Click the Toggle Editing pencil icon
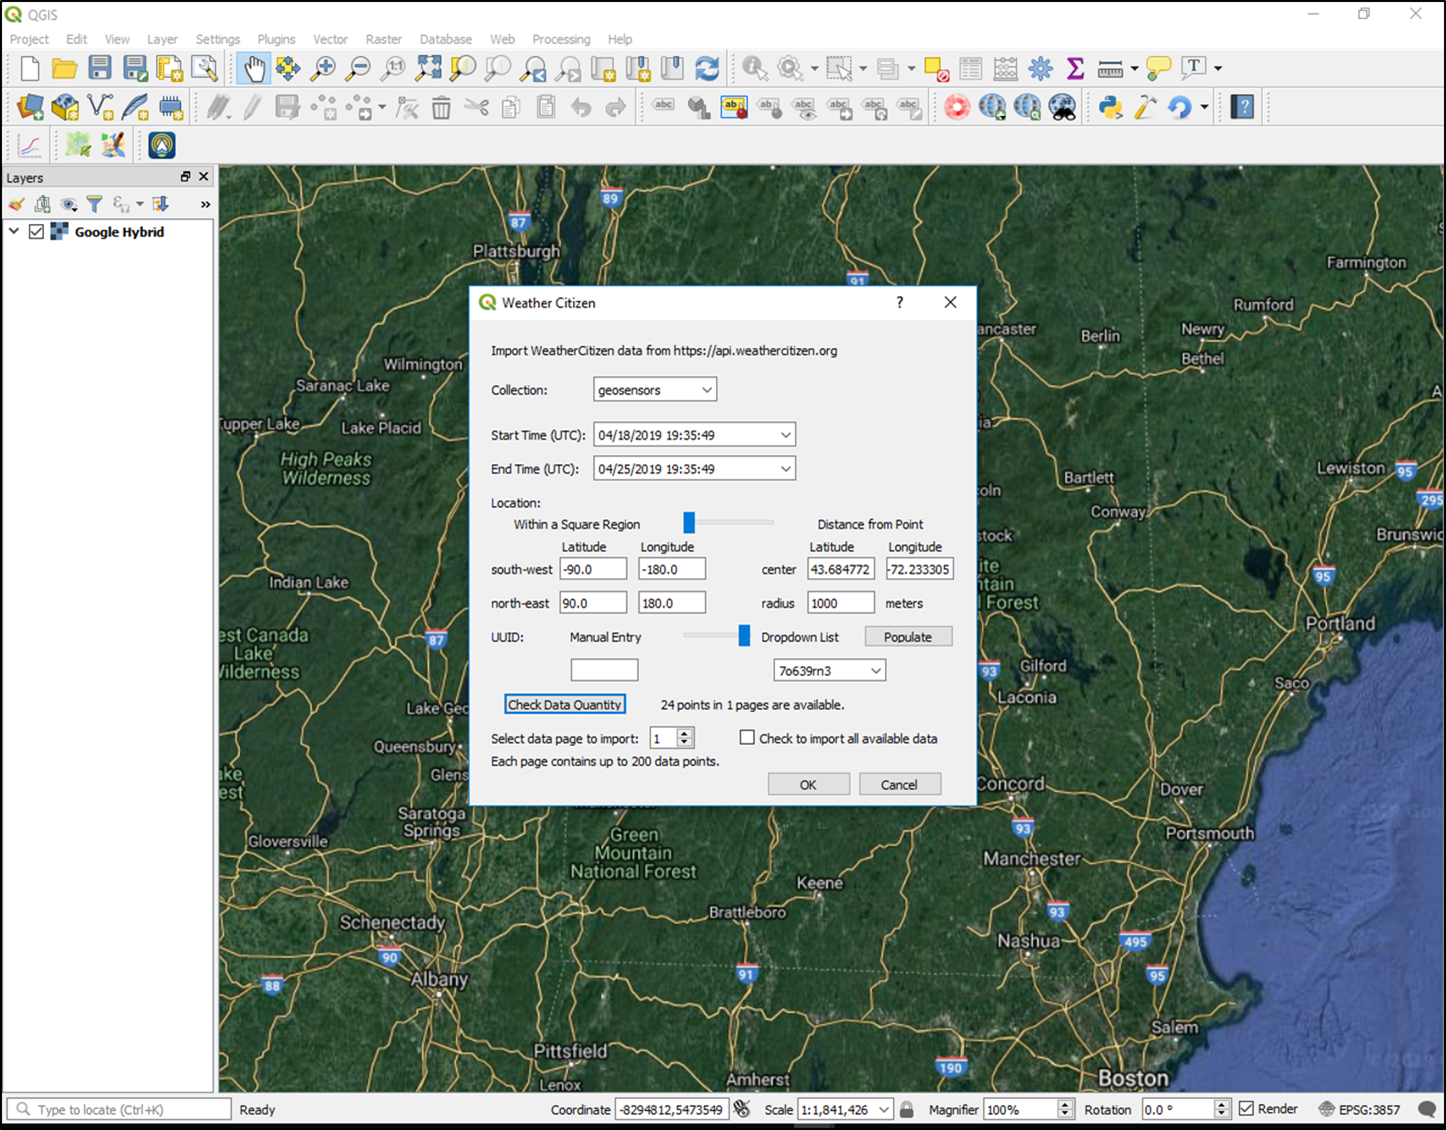Image resolution: width=1446 pixels, height=1130 pixels. (x=252, y=107)
